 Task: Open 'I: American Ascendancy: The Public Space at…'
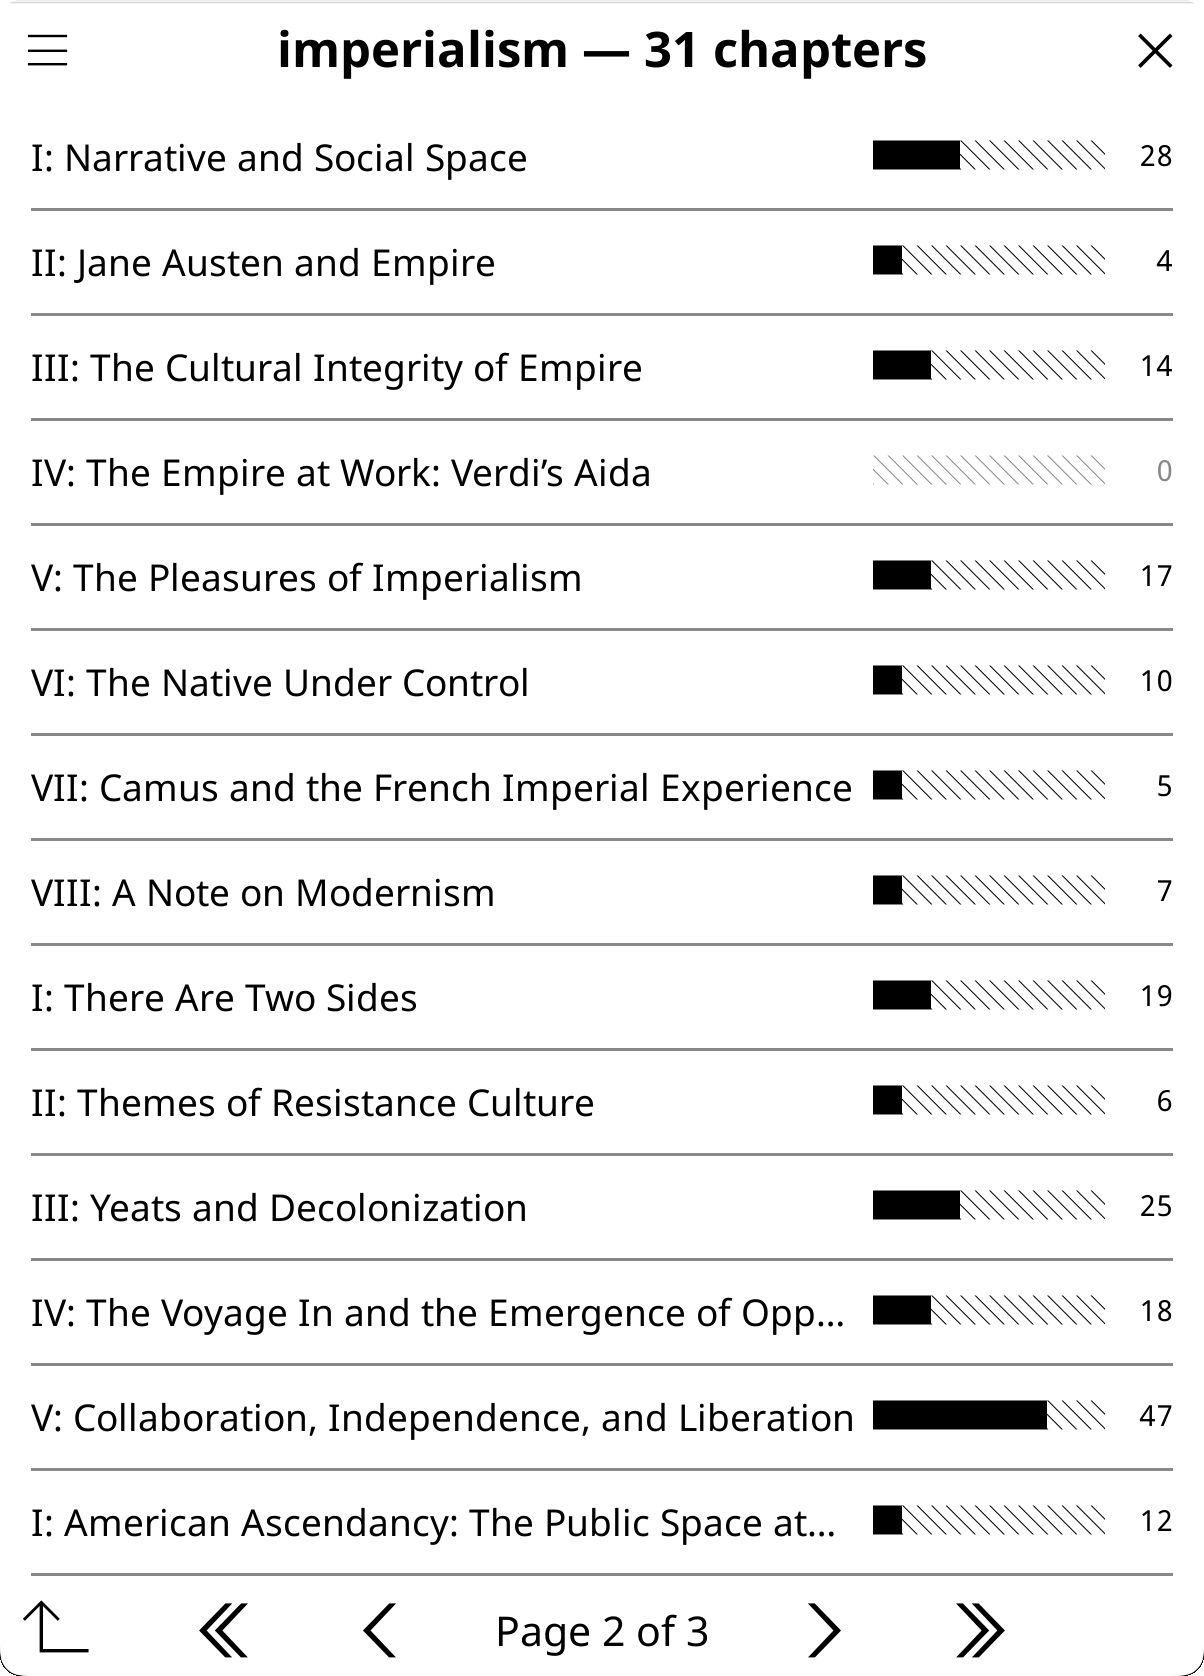point(602,1523)
